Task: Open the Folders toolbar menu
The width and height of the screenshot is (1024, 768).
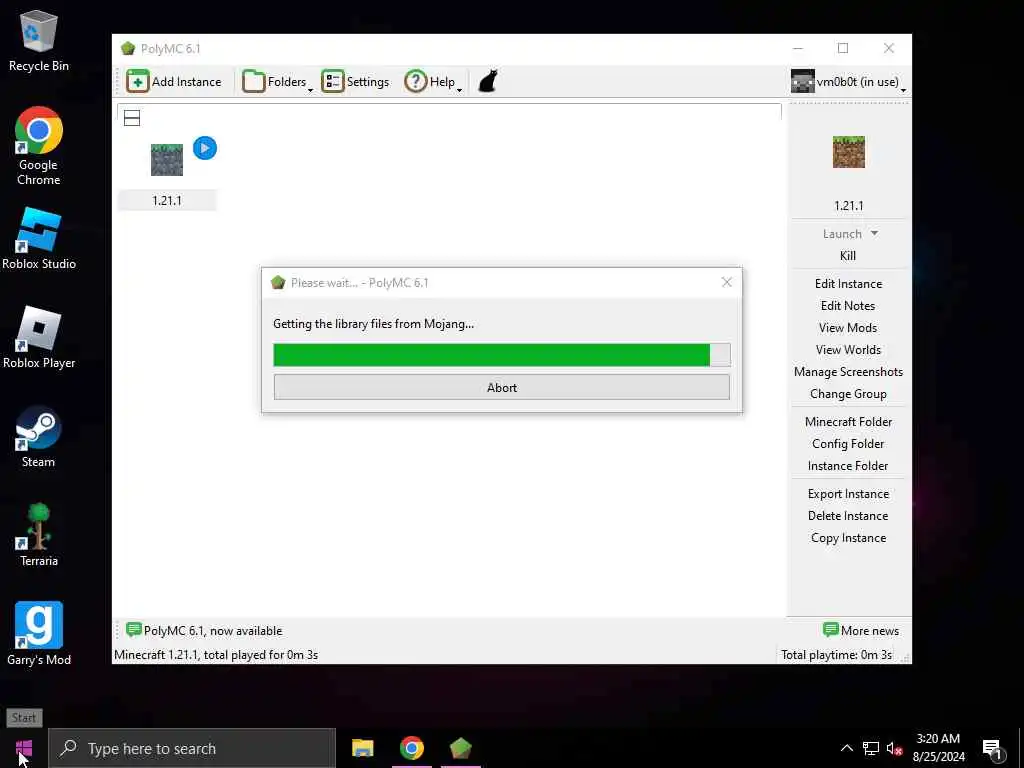Action: [278, 82]
